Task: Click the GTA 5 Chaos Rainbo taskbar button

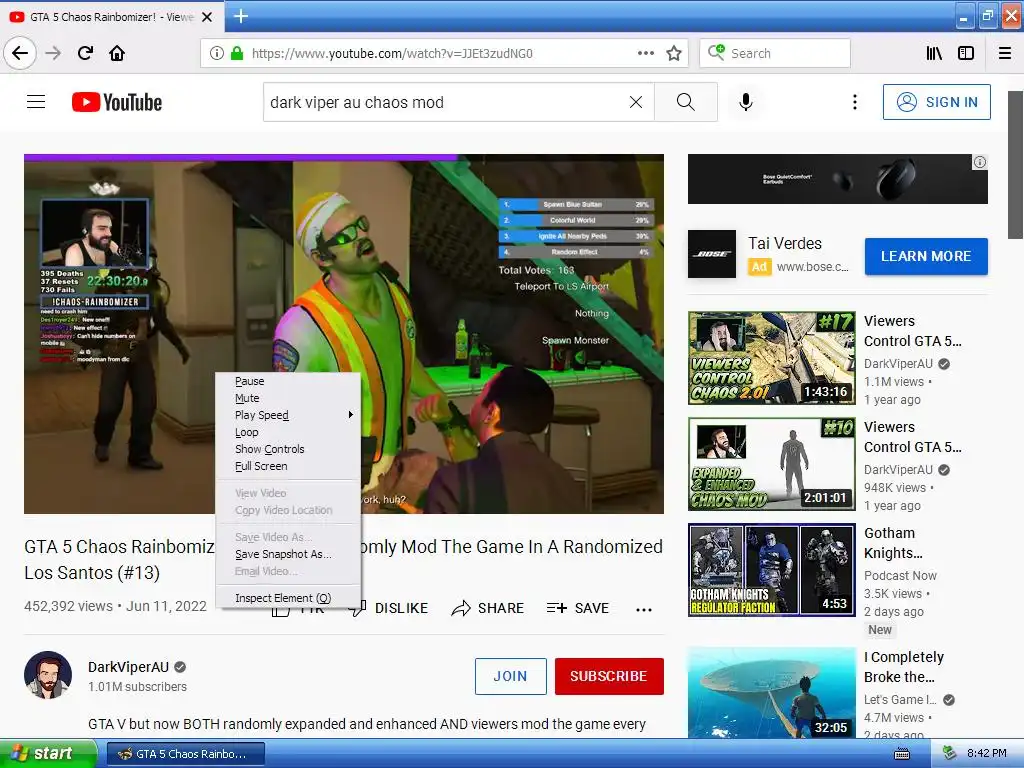Action: [x=185, y=754]
